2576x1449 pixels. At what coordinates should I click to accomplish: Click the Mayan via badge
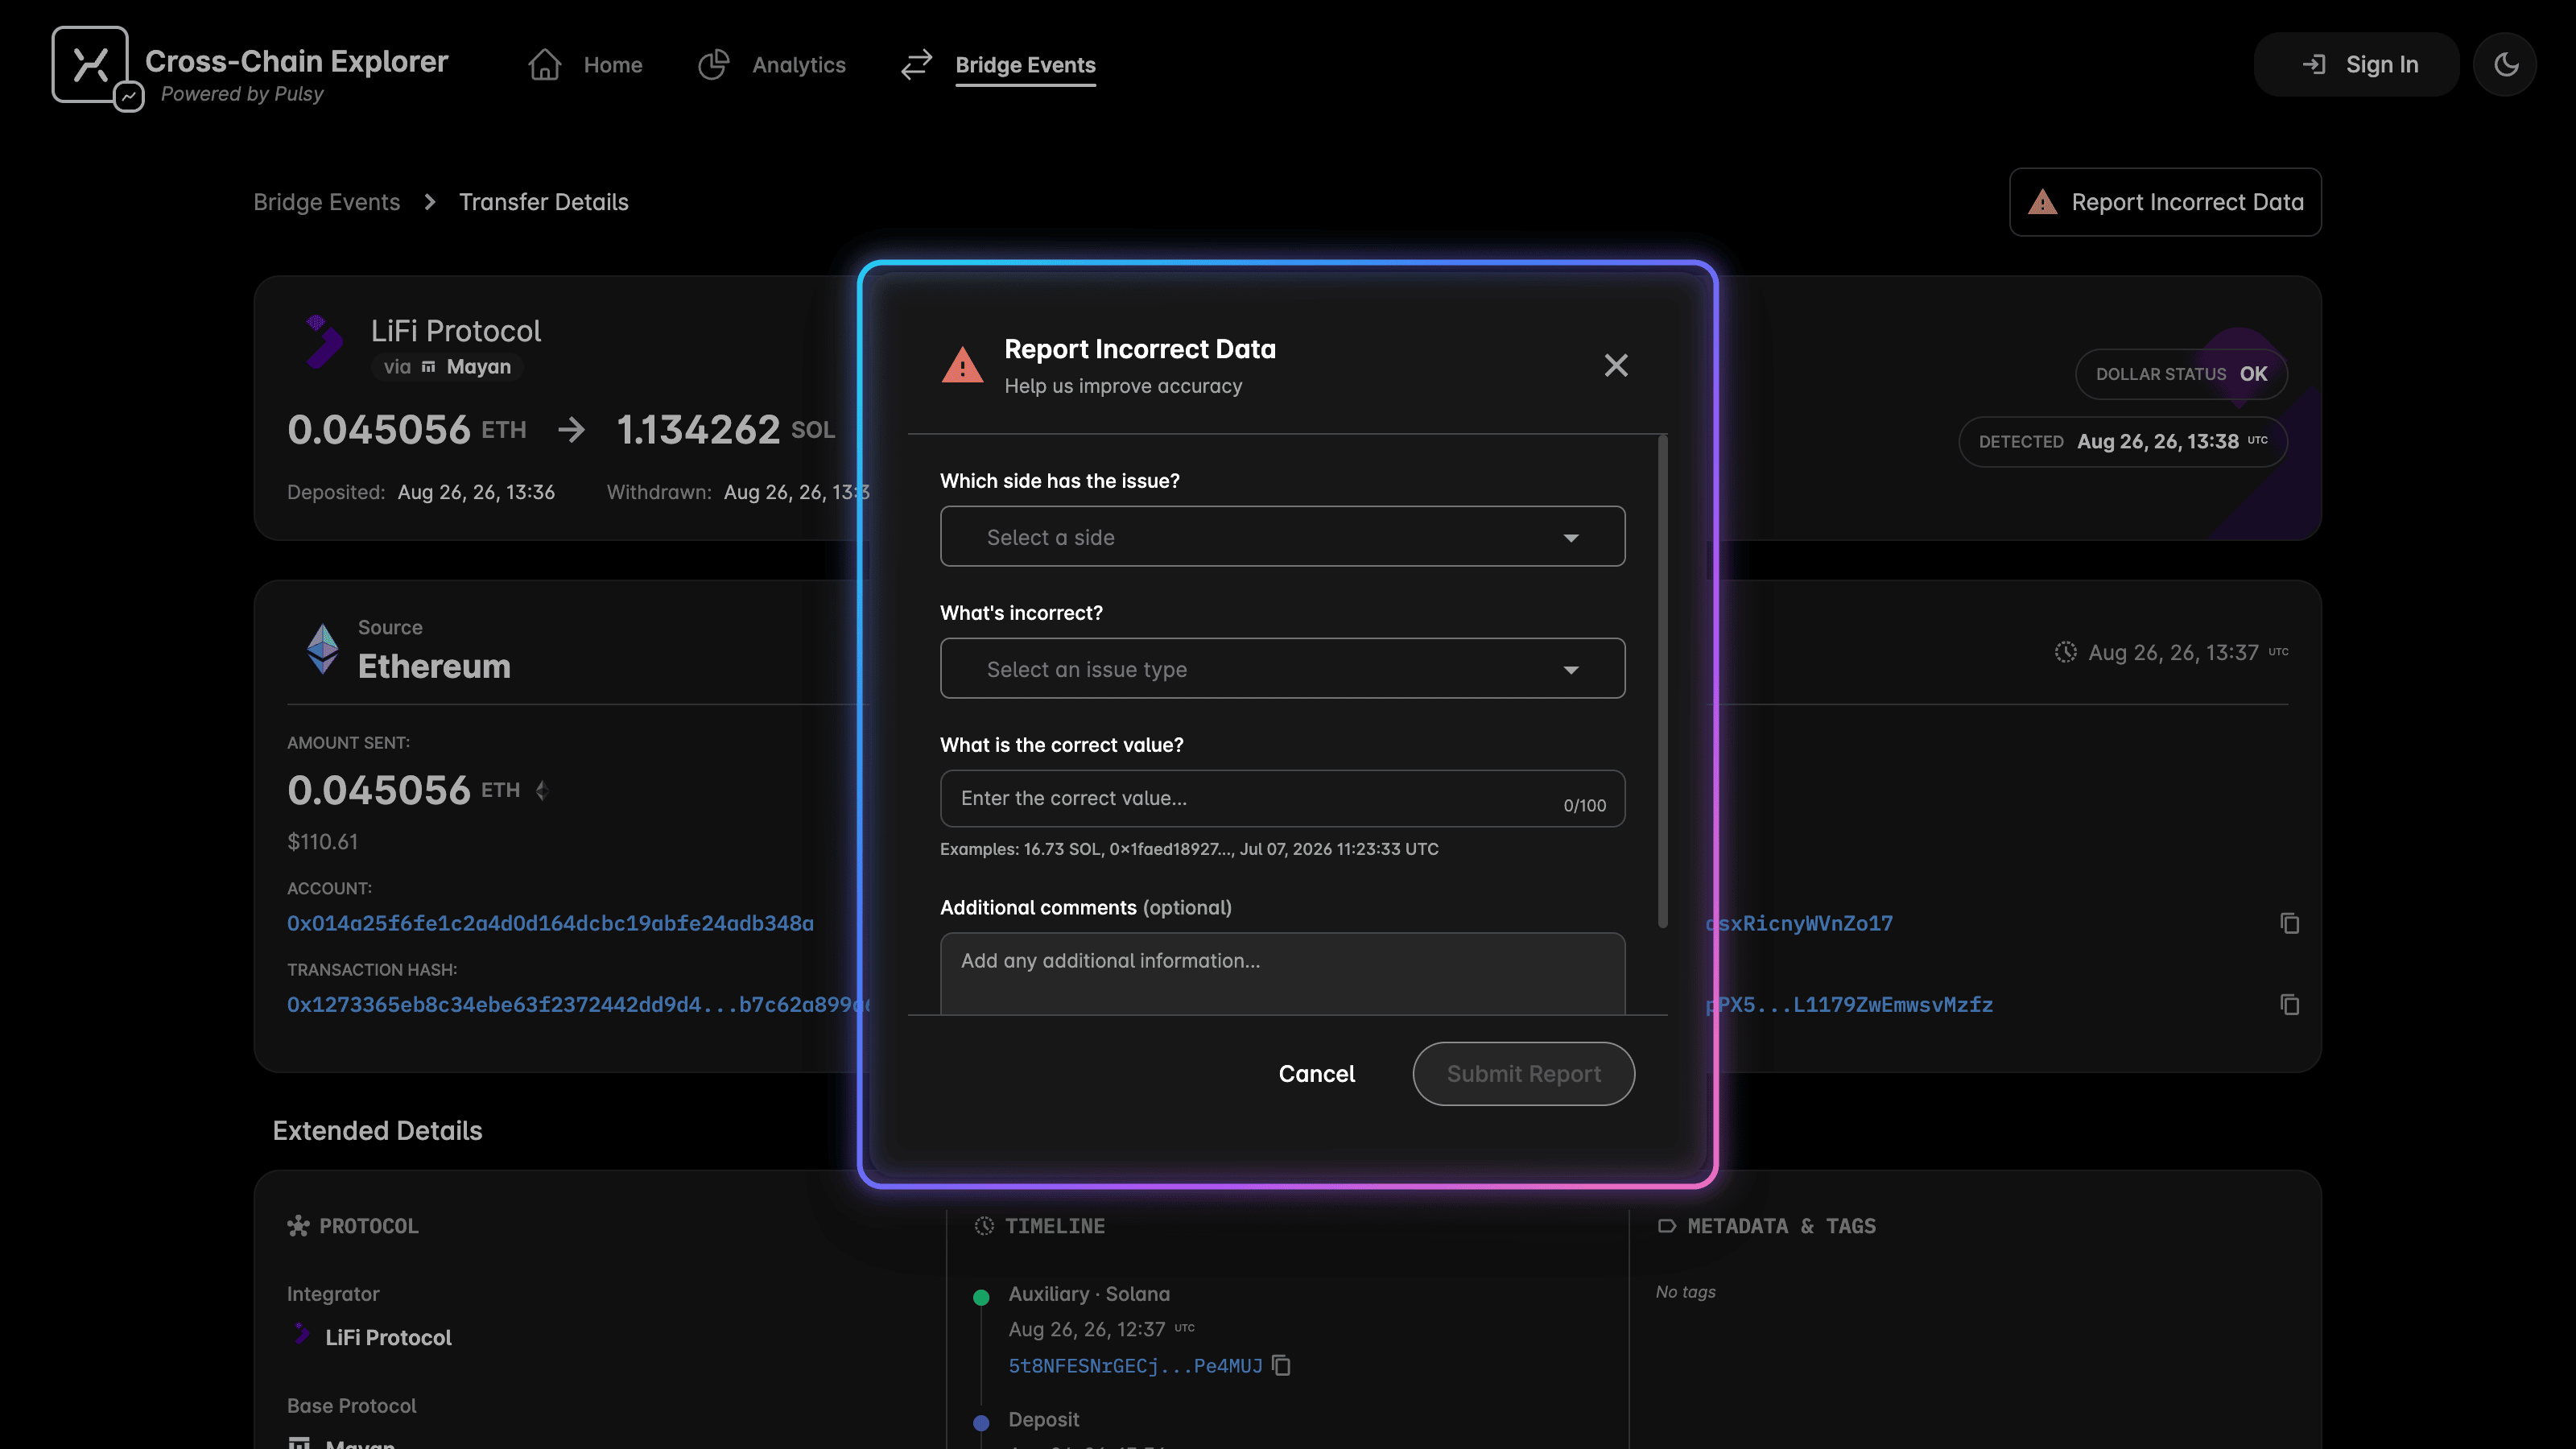(x=448, y=367)
